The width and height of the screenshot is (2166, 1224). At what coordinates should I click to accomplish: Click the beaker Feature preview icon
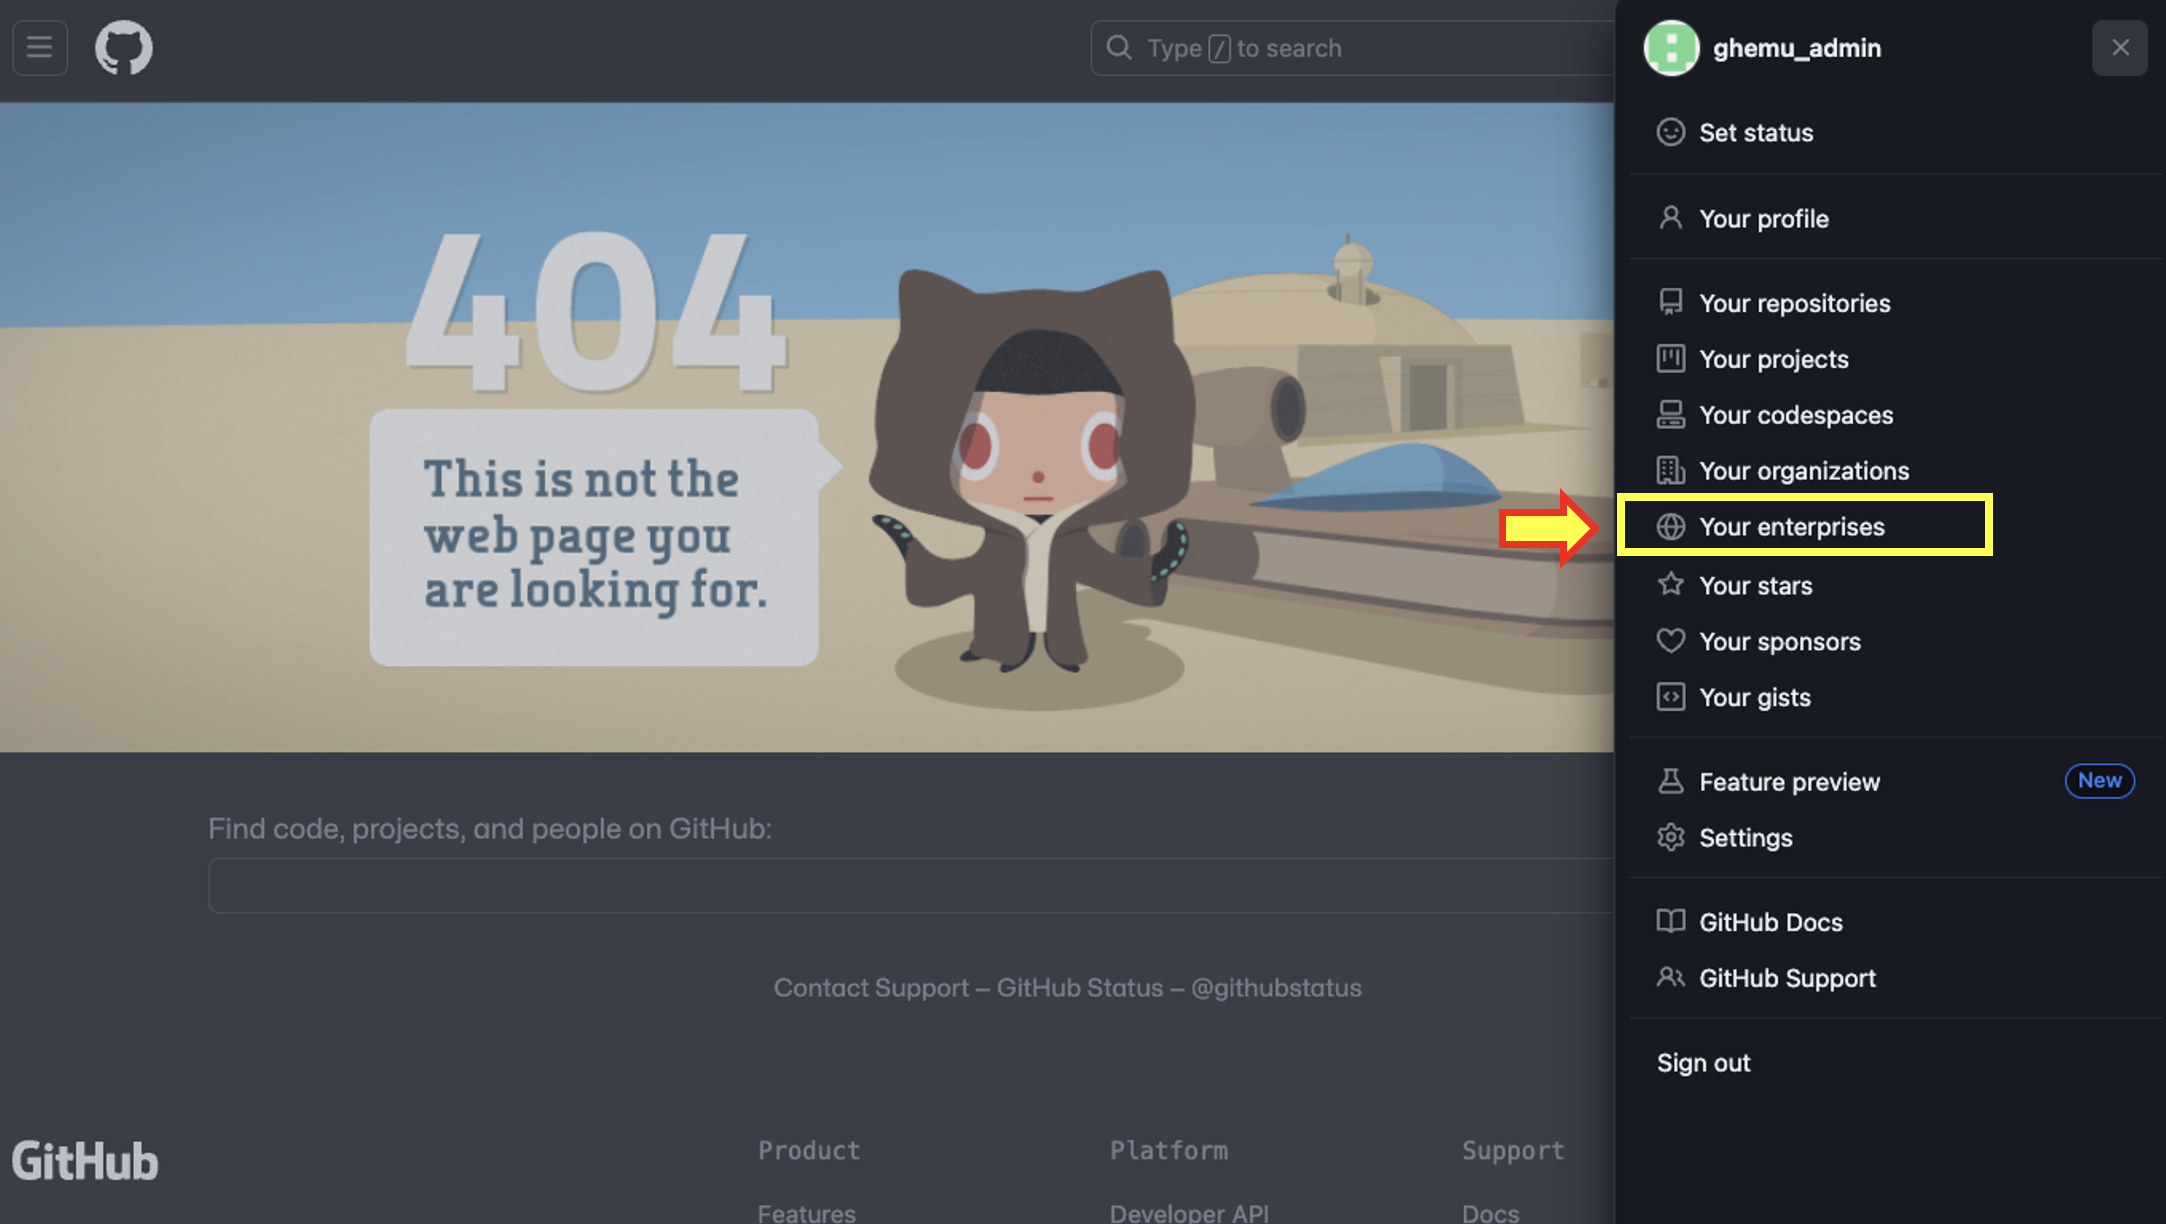coord(1670,781)
